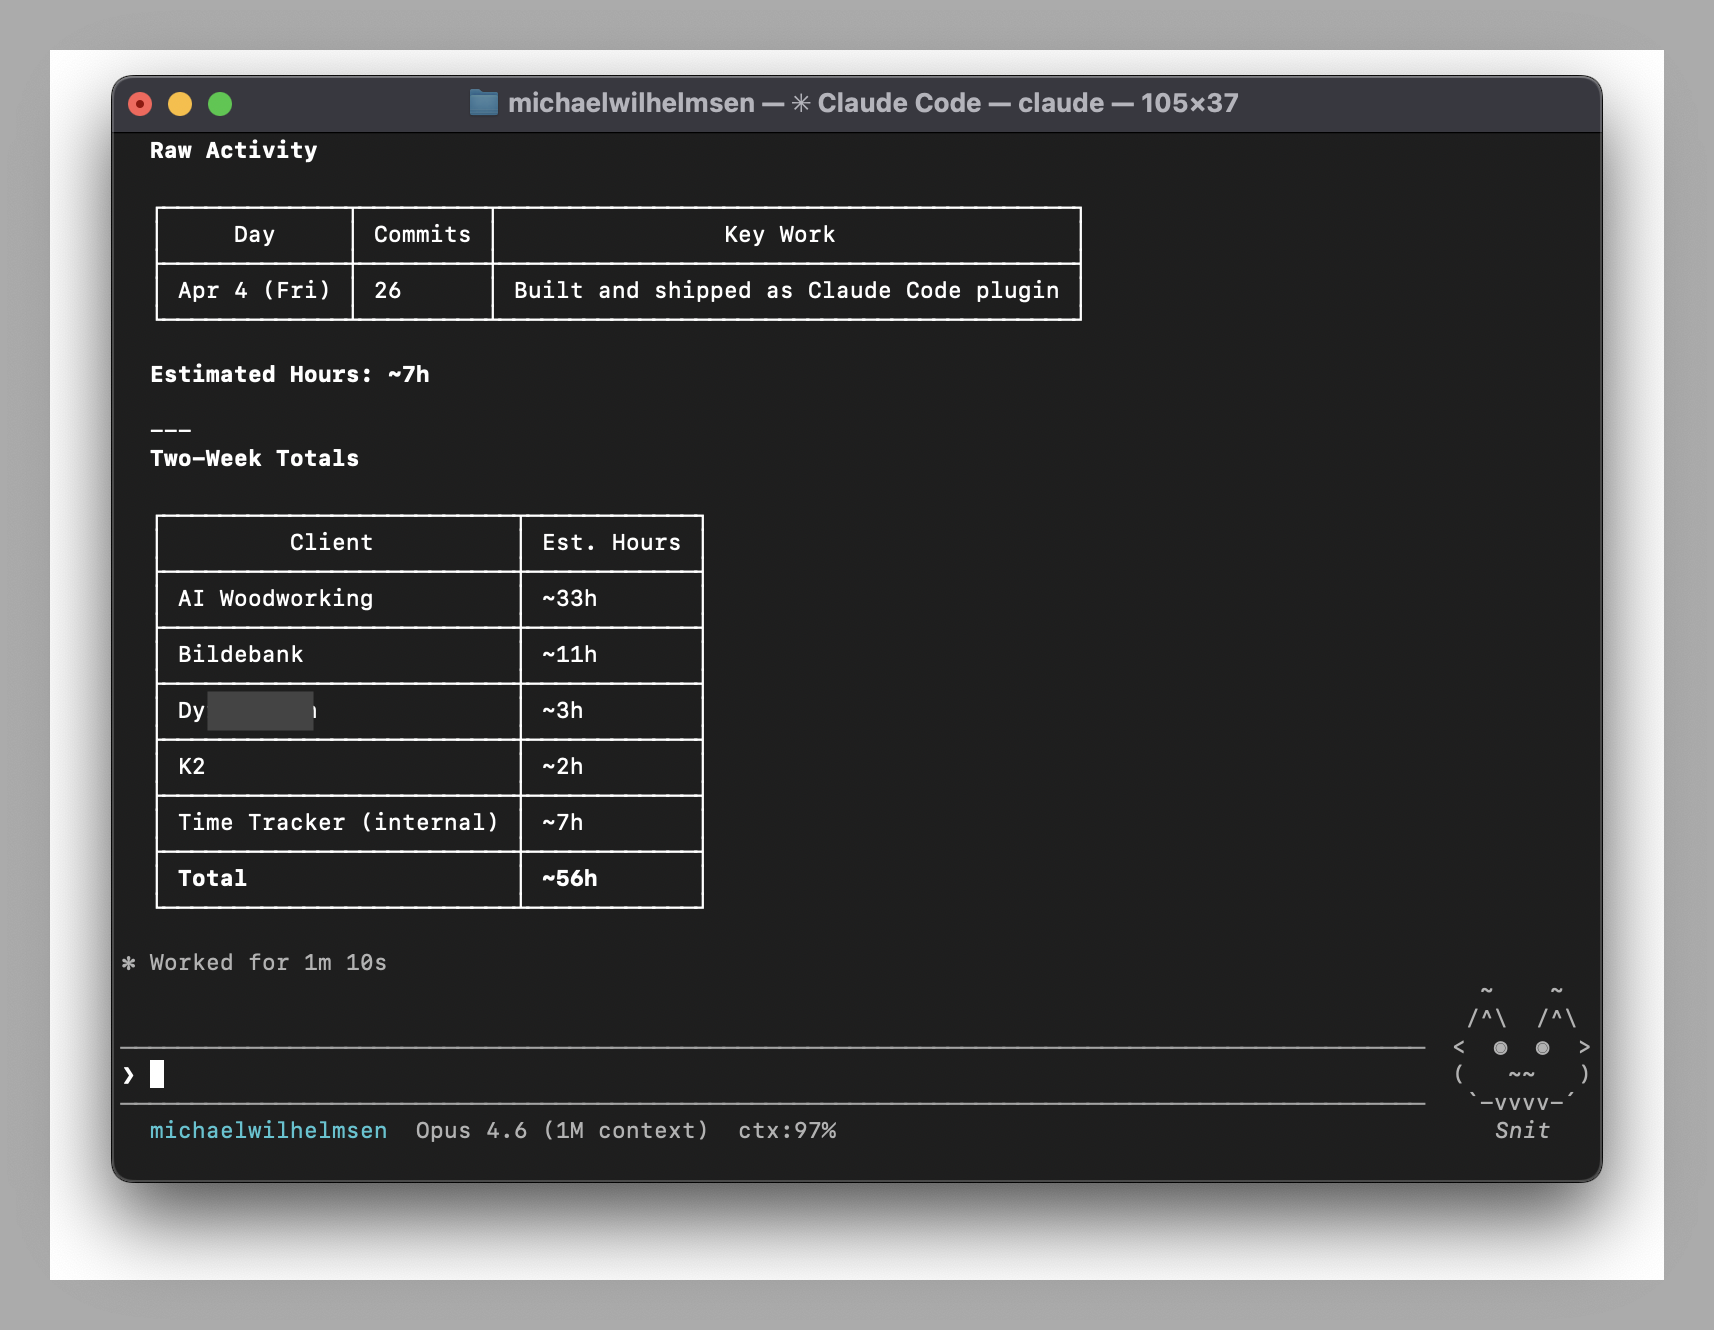Image resolution: width=1714 pixels, height=1330 pixels.
Task: Click the folder icon in the title bar
Action: [x=484, y=103]
